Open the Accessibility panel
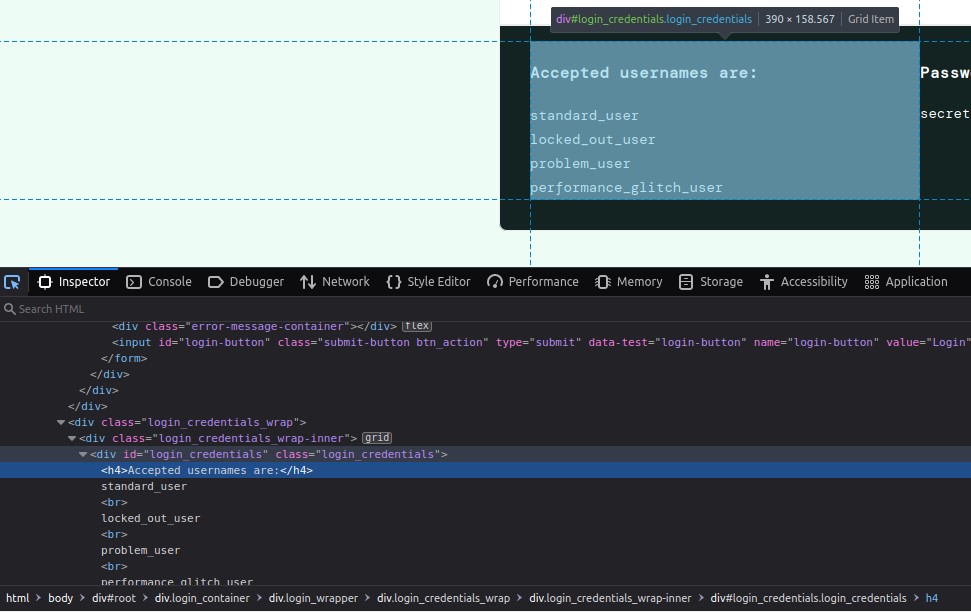 (804, 282)
